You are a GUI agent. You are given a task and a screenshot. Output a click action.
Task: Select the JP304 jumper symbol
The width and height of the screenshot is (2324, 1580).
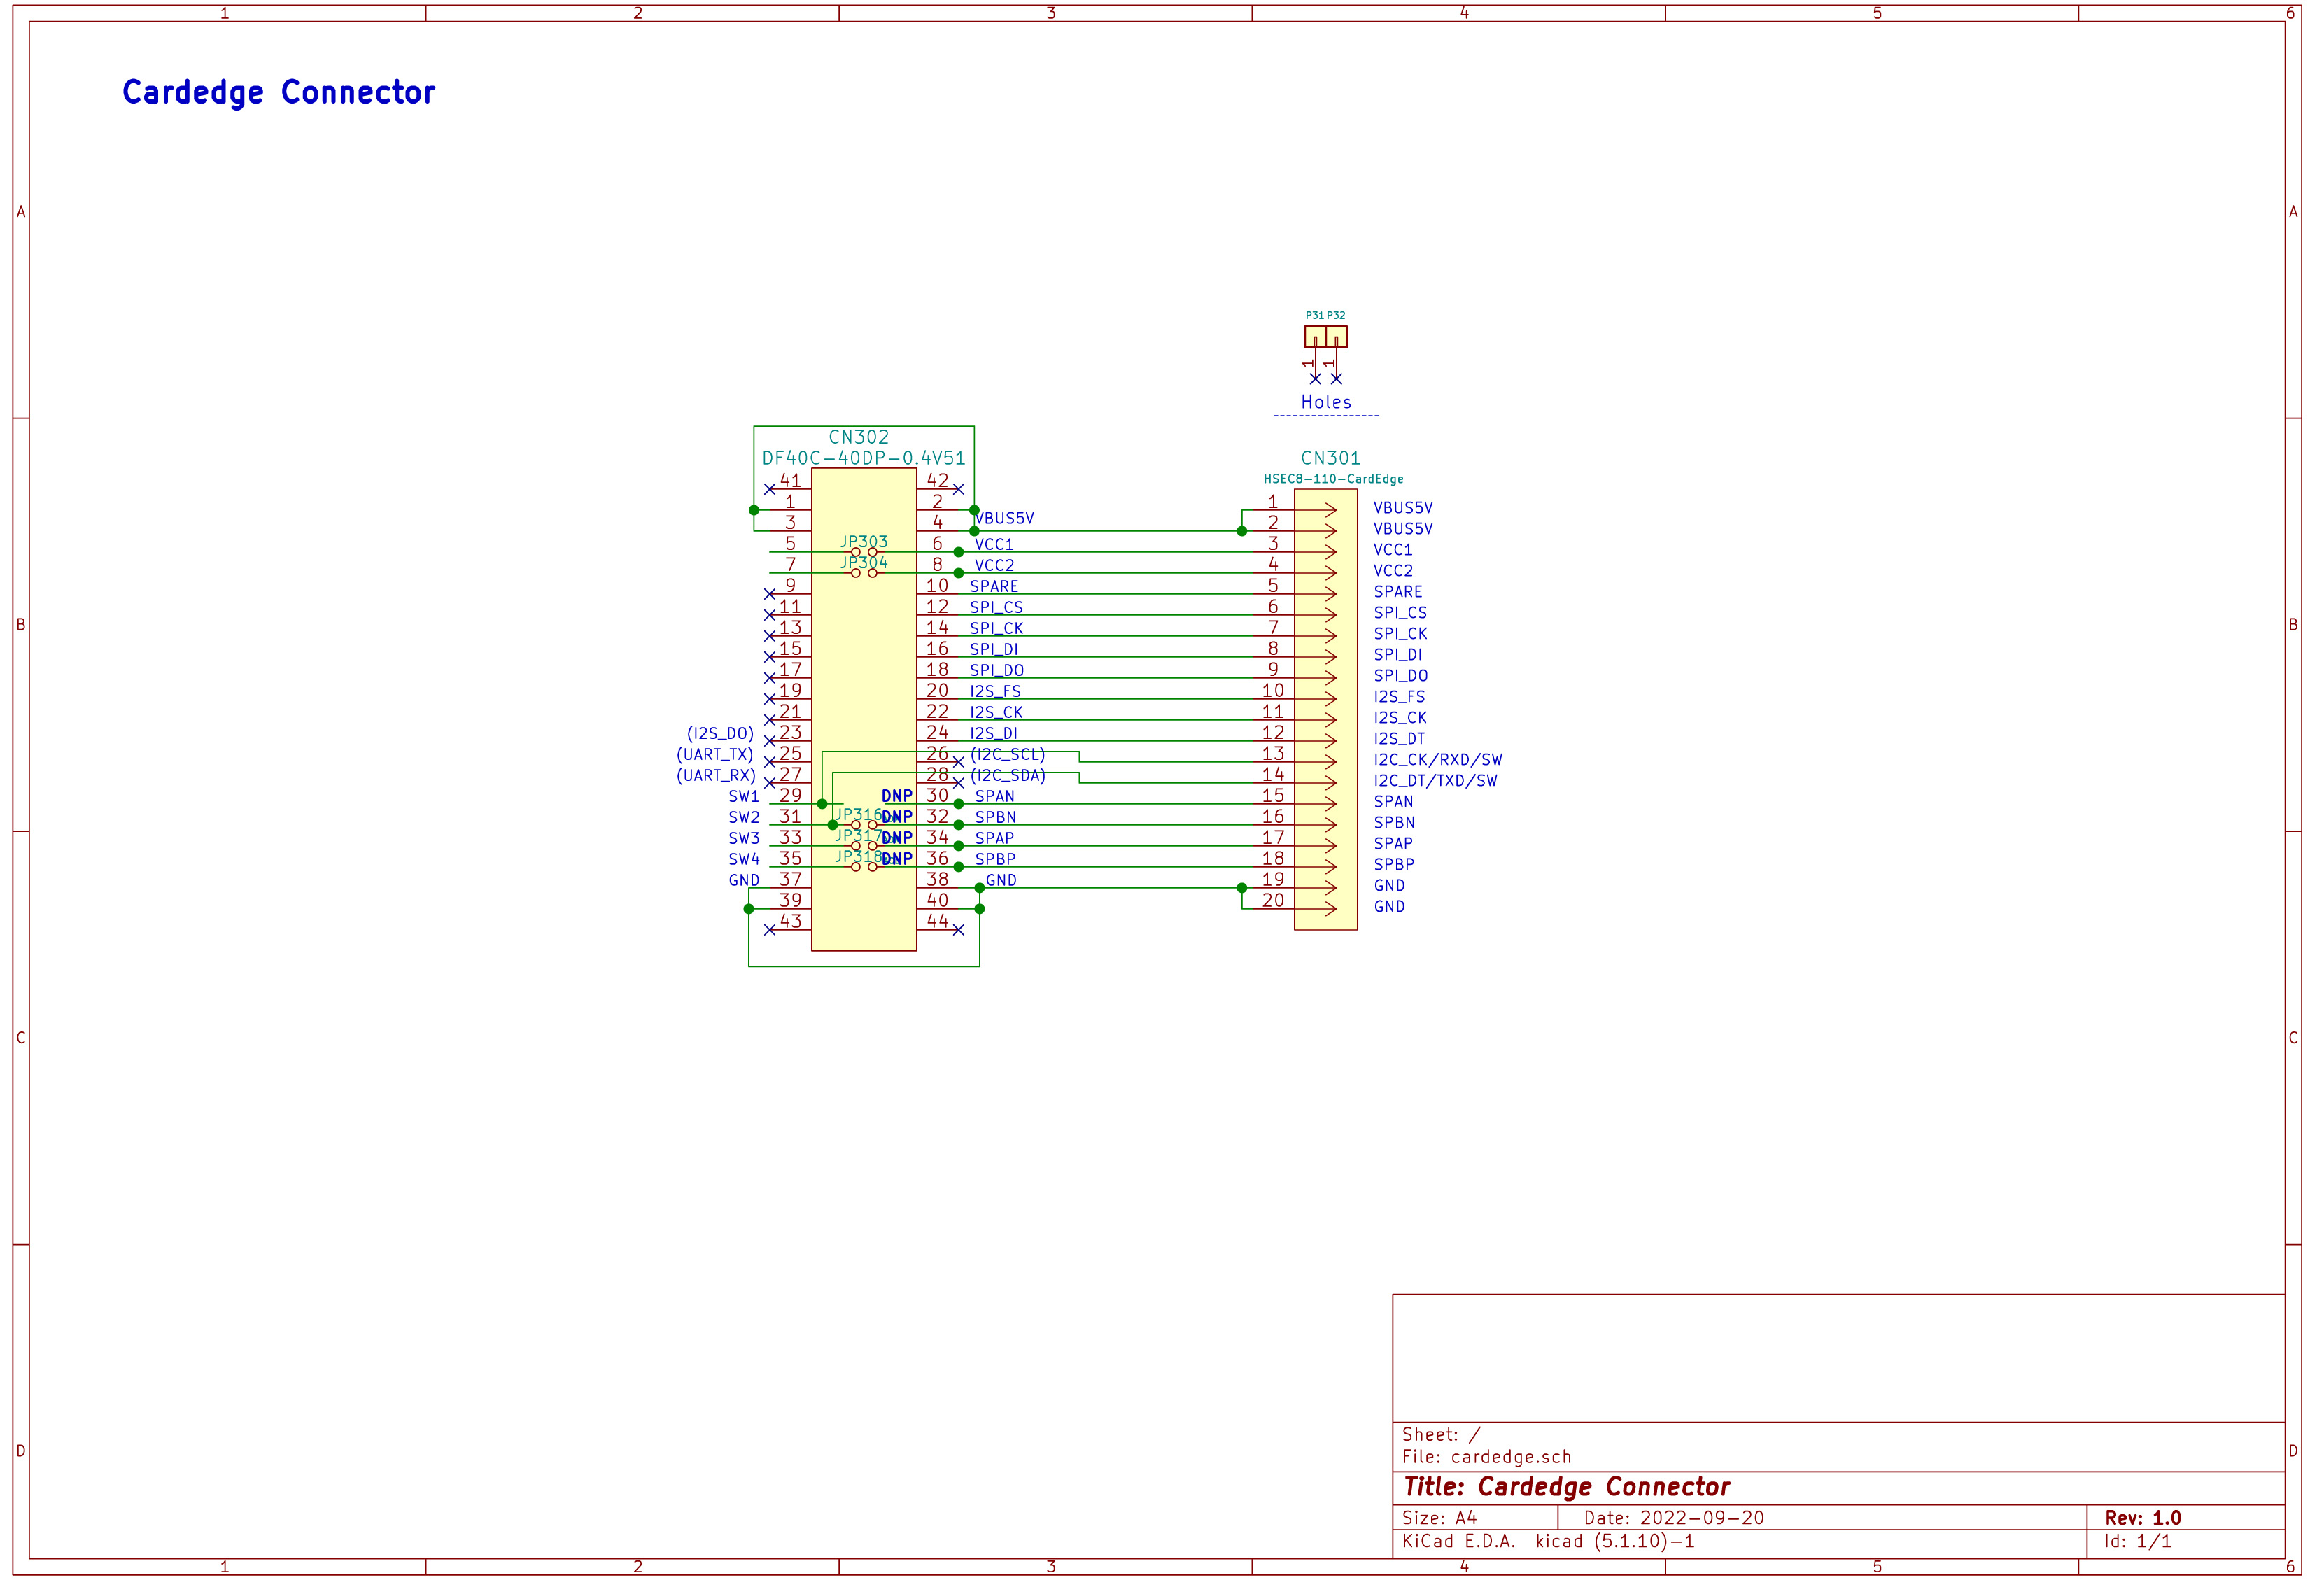(x=864, y=573)
